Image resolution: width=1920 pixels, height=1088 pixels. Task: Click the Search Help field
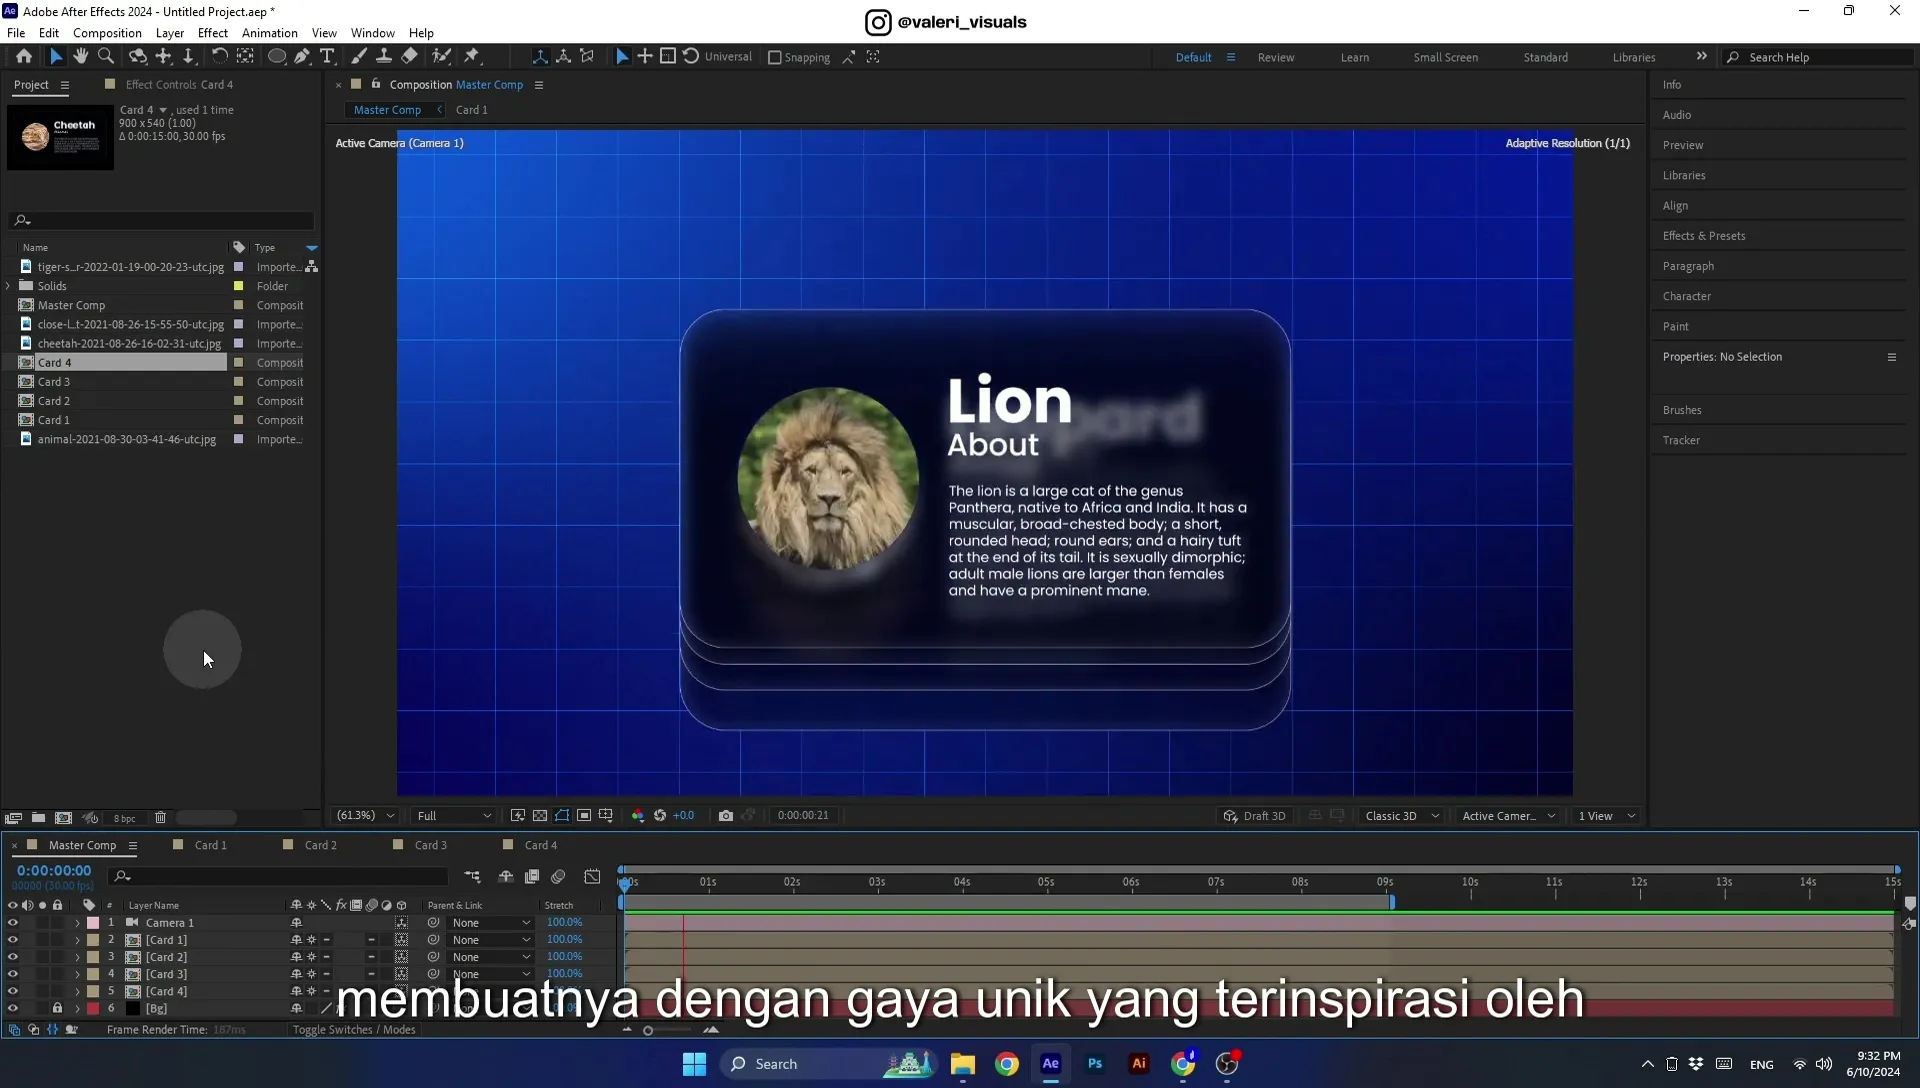(1820, 58)
